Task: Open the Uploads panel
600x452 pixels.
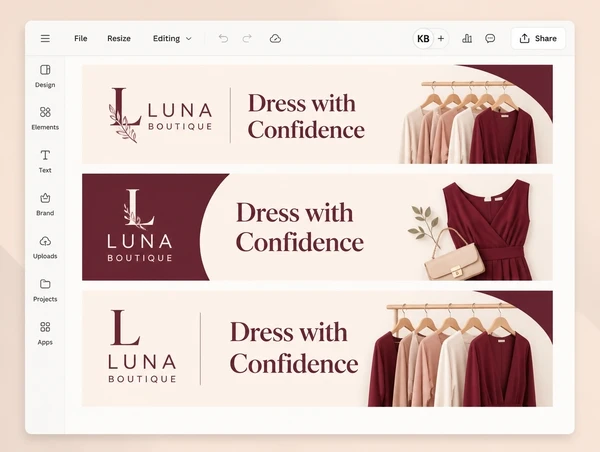Action: [x=45, y=248]
